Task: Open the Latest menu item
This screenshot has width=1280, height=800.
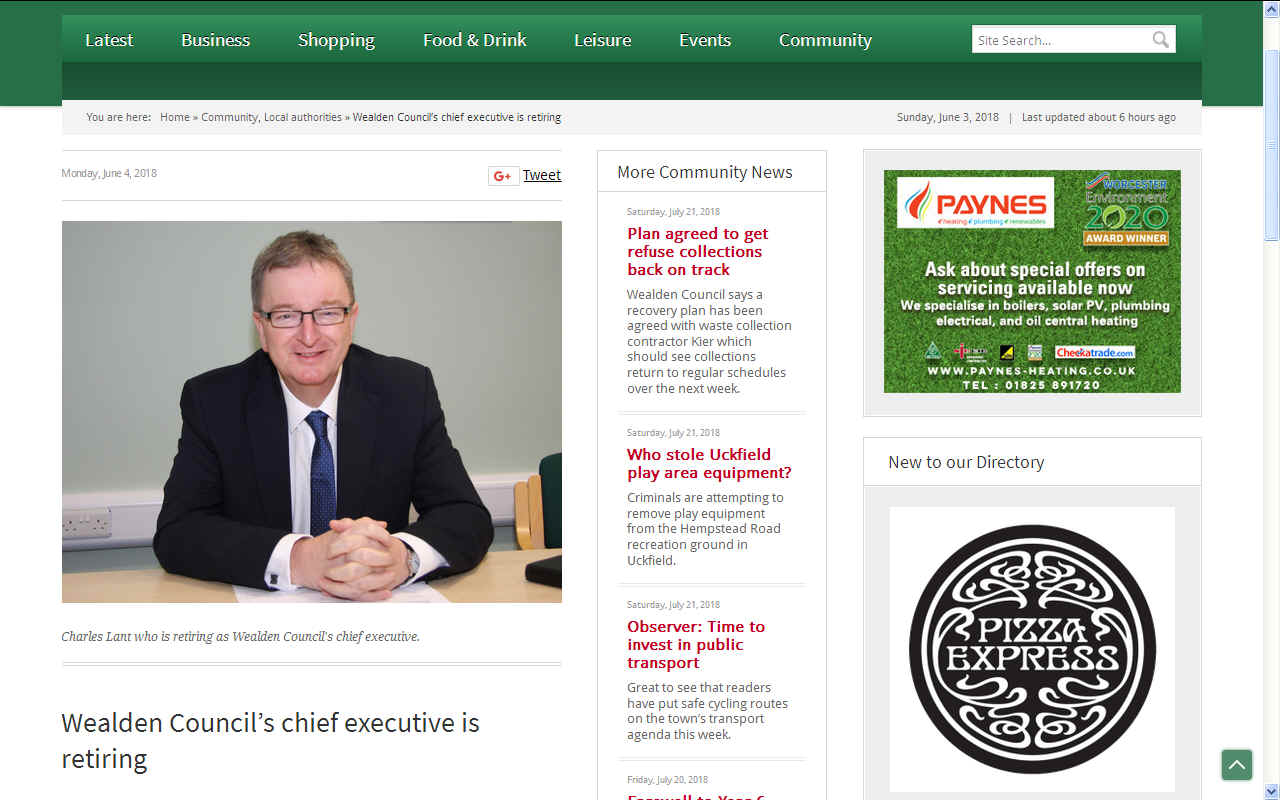Action: click(109, 40)
